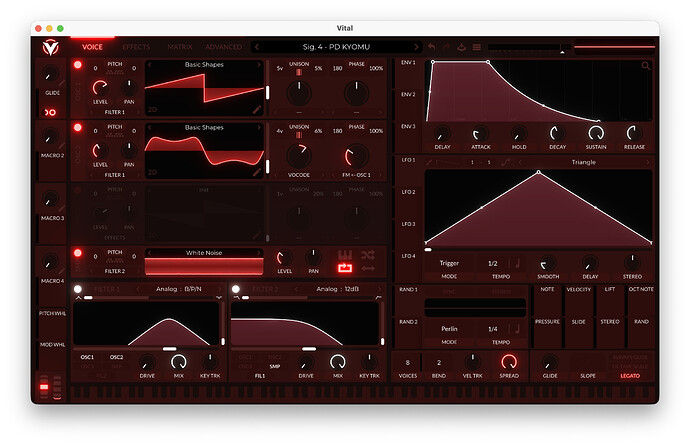Next LFO shape arrow beside Triangle
This screenshot has height=444, width=690.
click(647, 162)
